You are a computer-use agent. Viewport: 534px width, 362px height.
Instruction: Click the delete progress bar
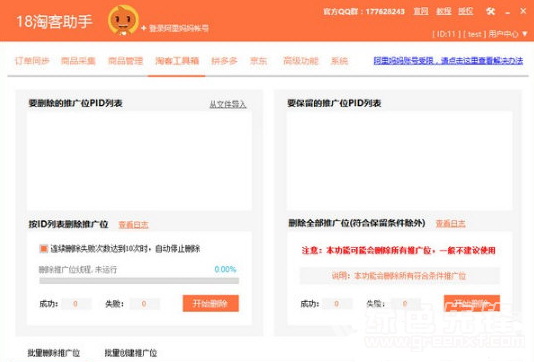tap(139, 281)
